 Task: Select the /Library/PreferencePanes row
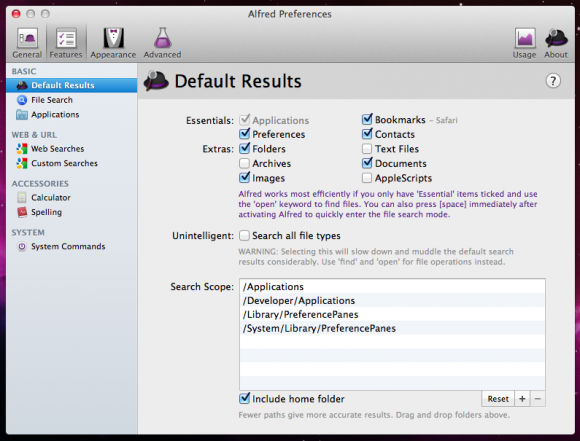click(x=392, y=314)
